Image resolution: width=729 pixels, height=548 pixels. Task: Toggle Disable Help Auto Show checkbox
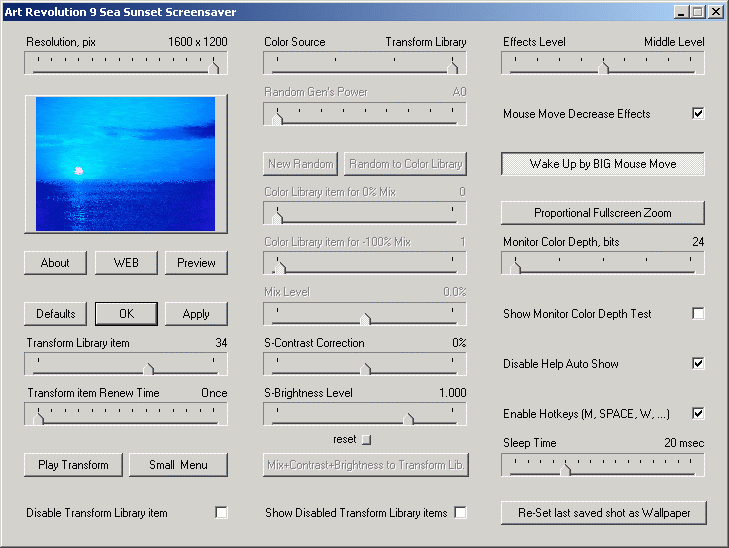click(698, 363)
